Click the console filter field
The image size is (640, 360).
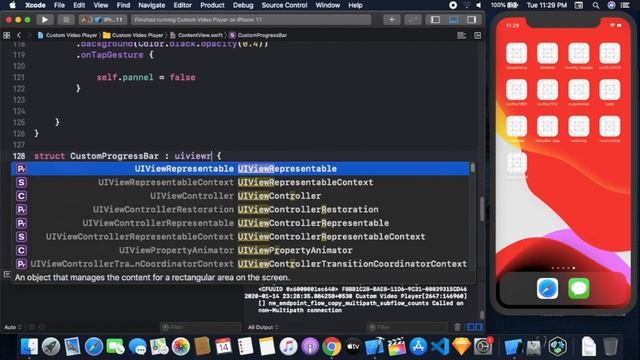(x=408, y=327)
